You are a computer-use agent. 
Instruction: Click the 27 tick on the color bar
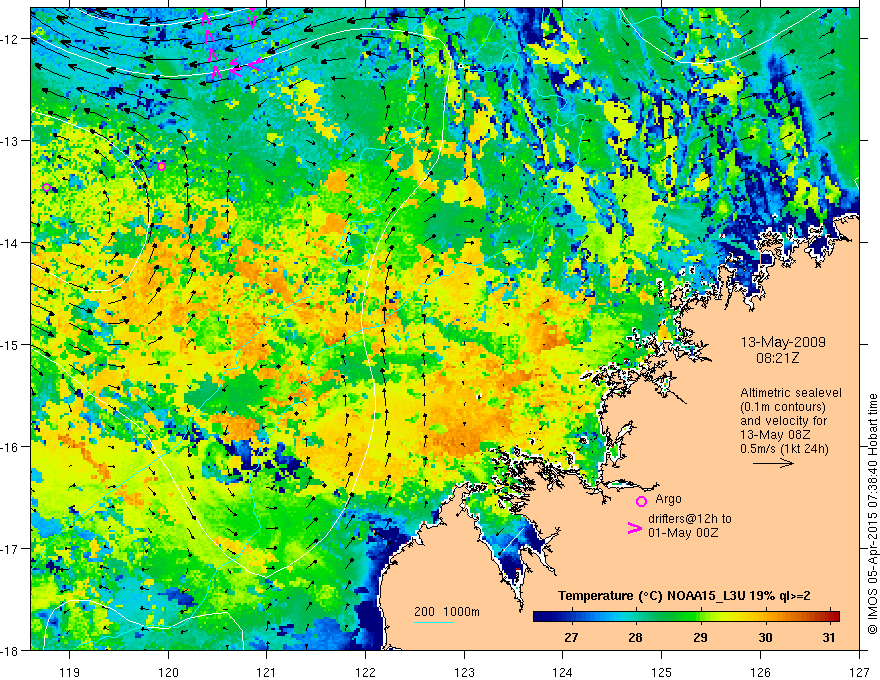tap(571, 637)
